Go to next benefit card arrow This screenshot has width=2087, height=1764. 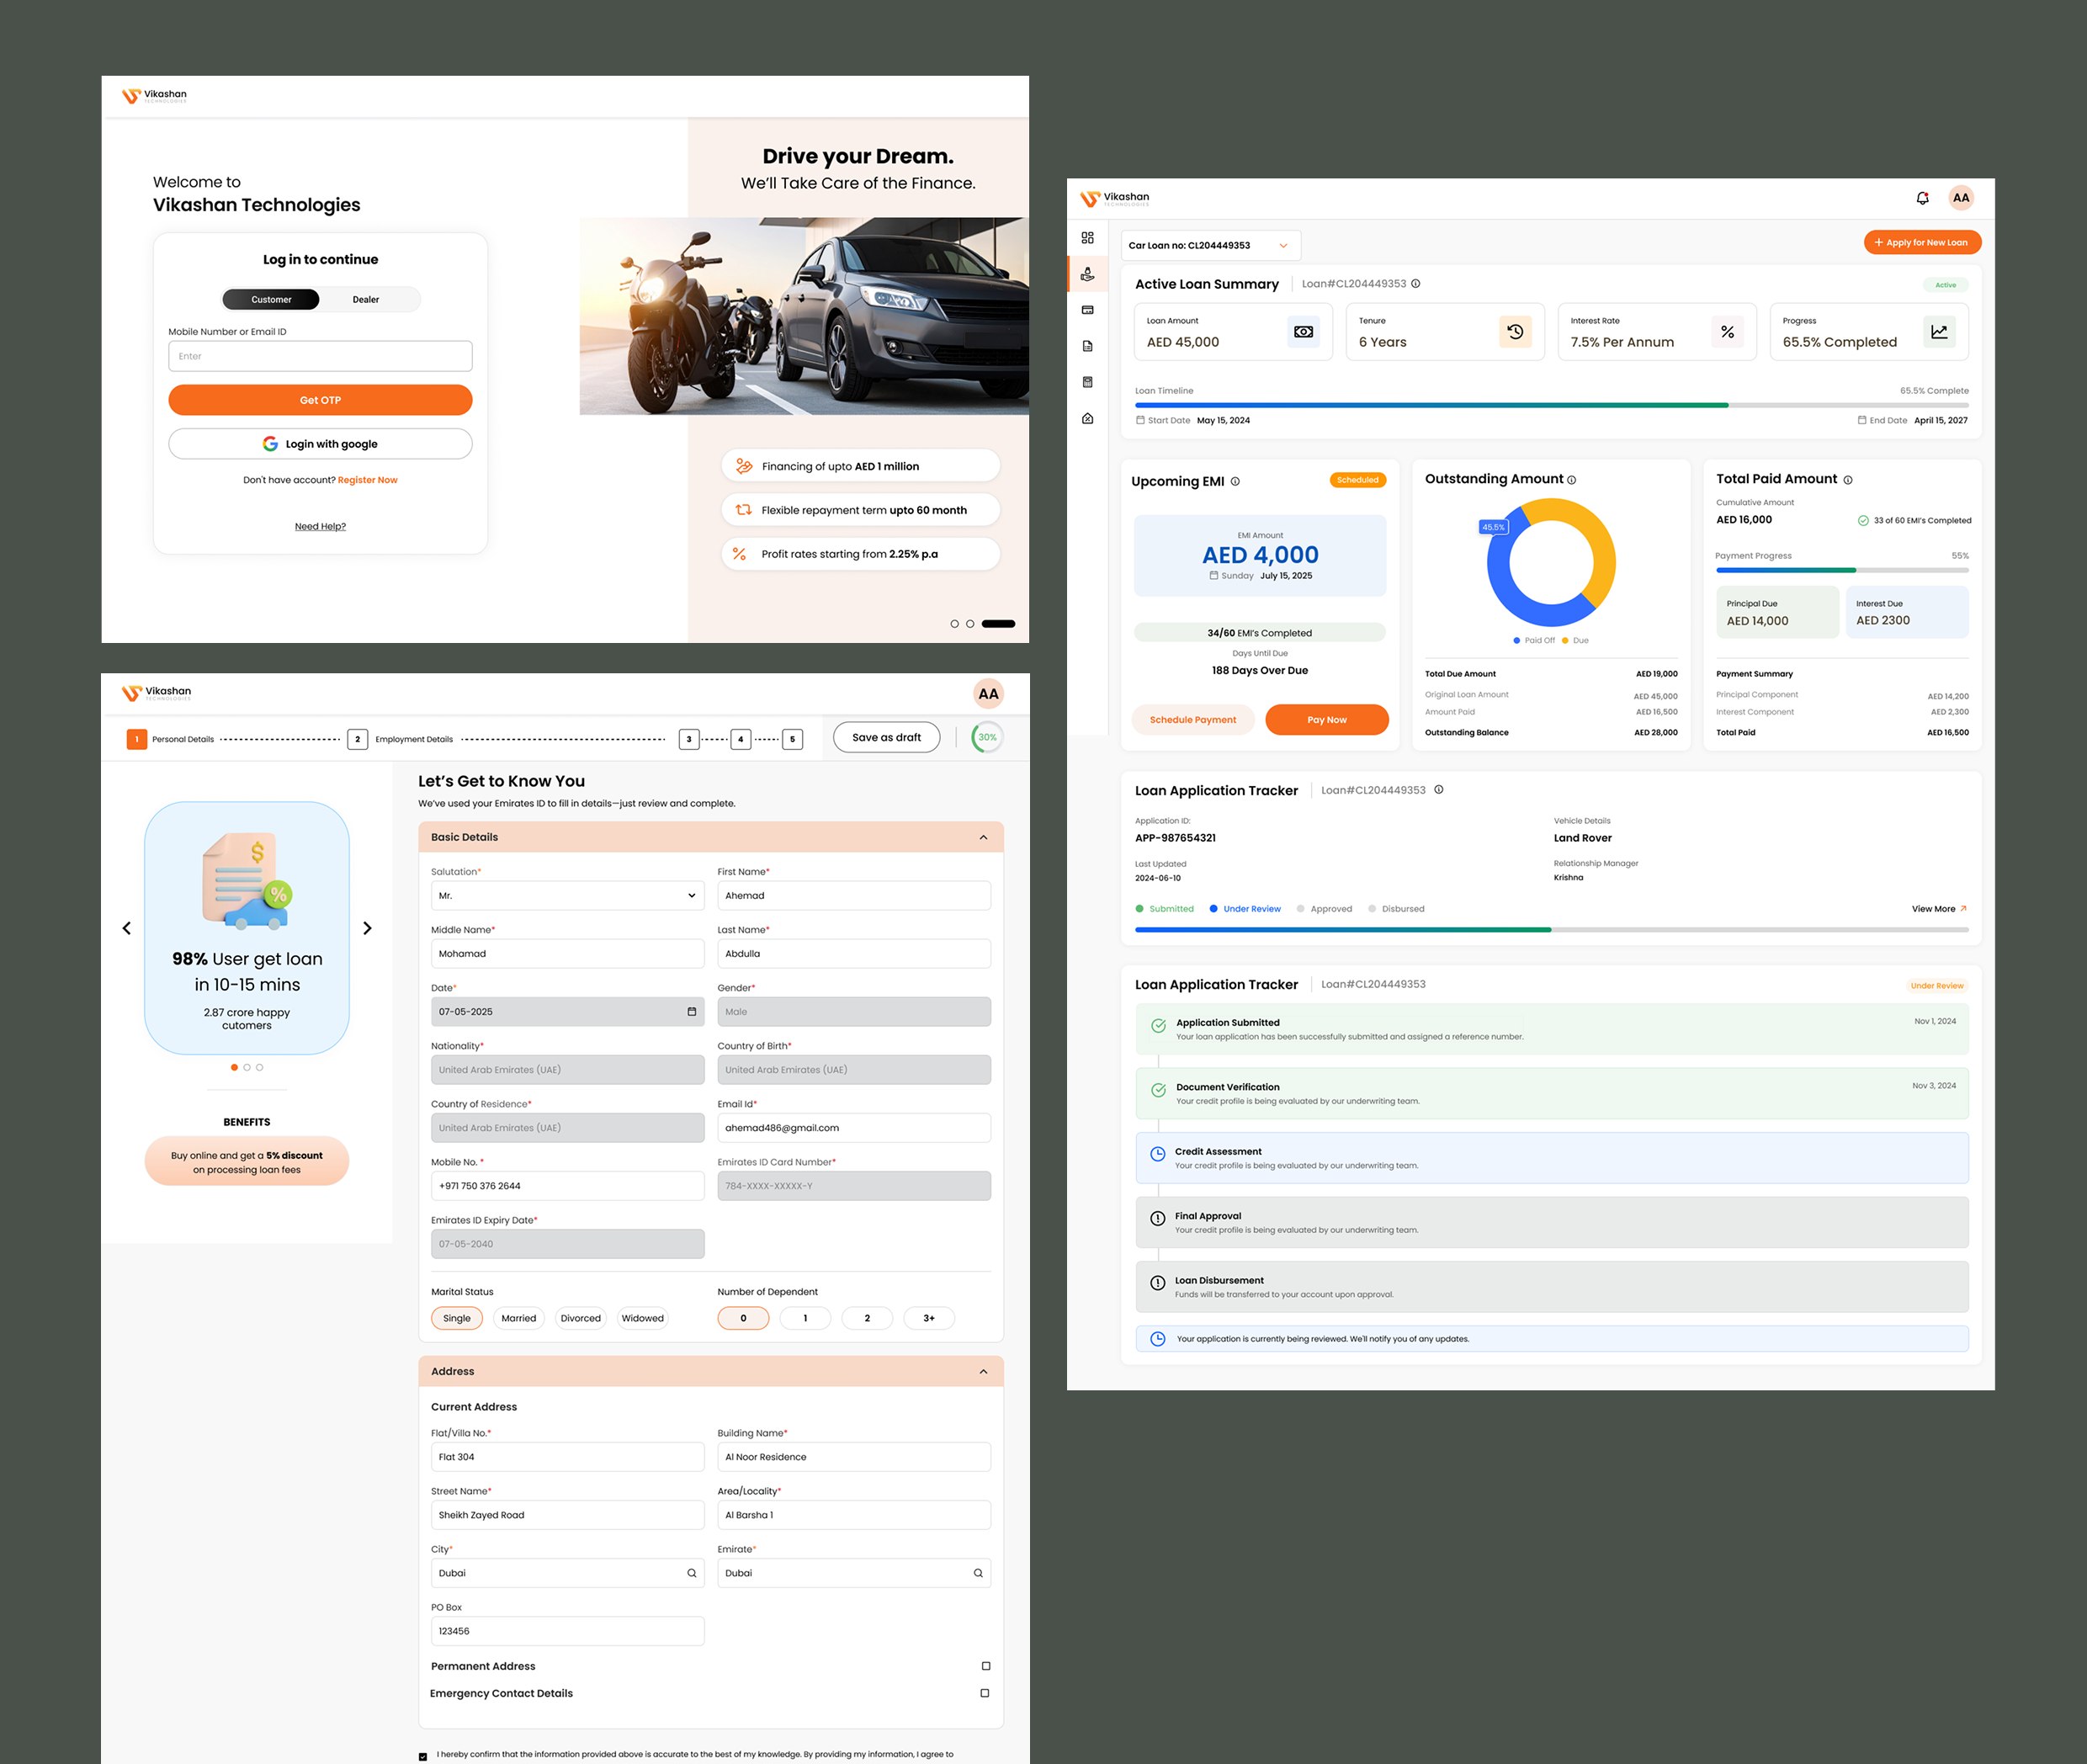point(367,928)
